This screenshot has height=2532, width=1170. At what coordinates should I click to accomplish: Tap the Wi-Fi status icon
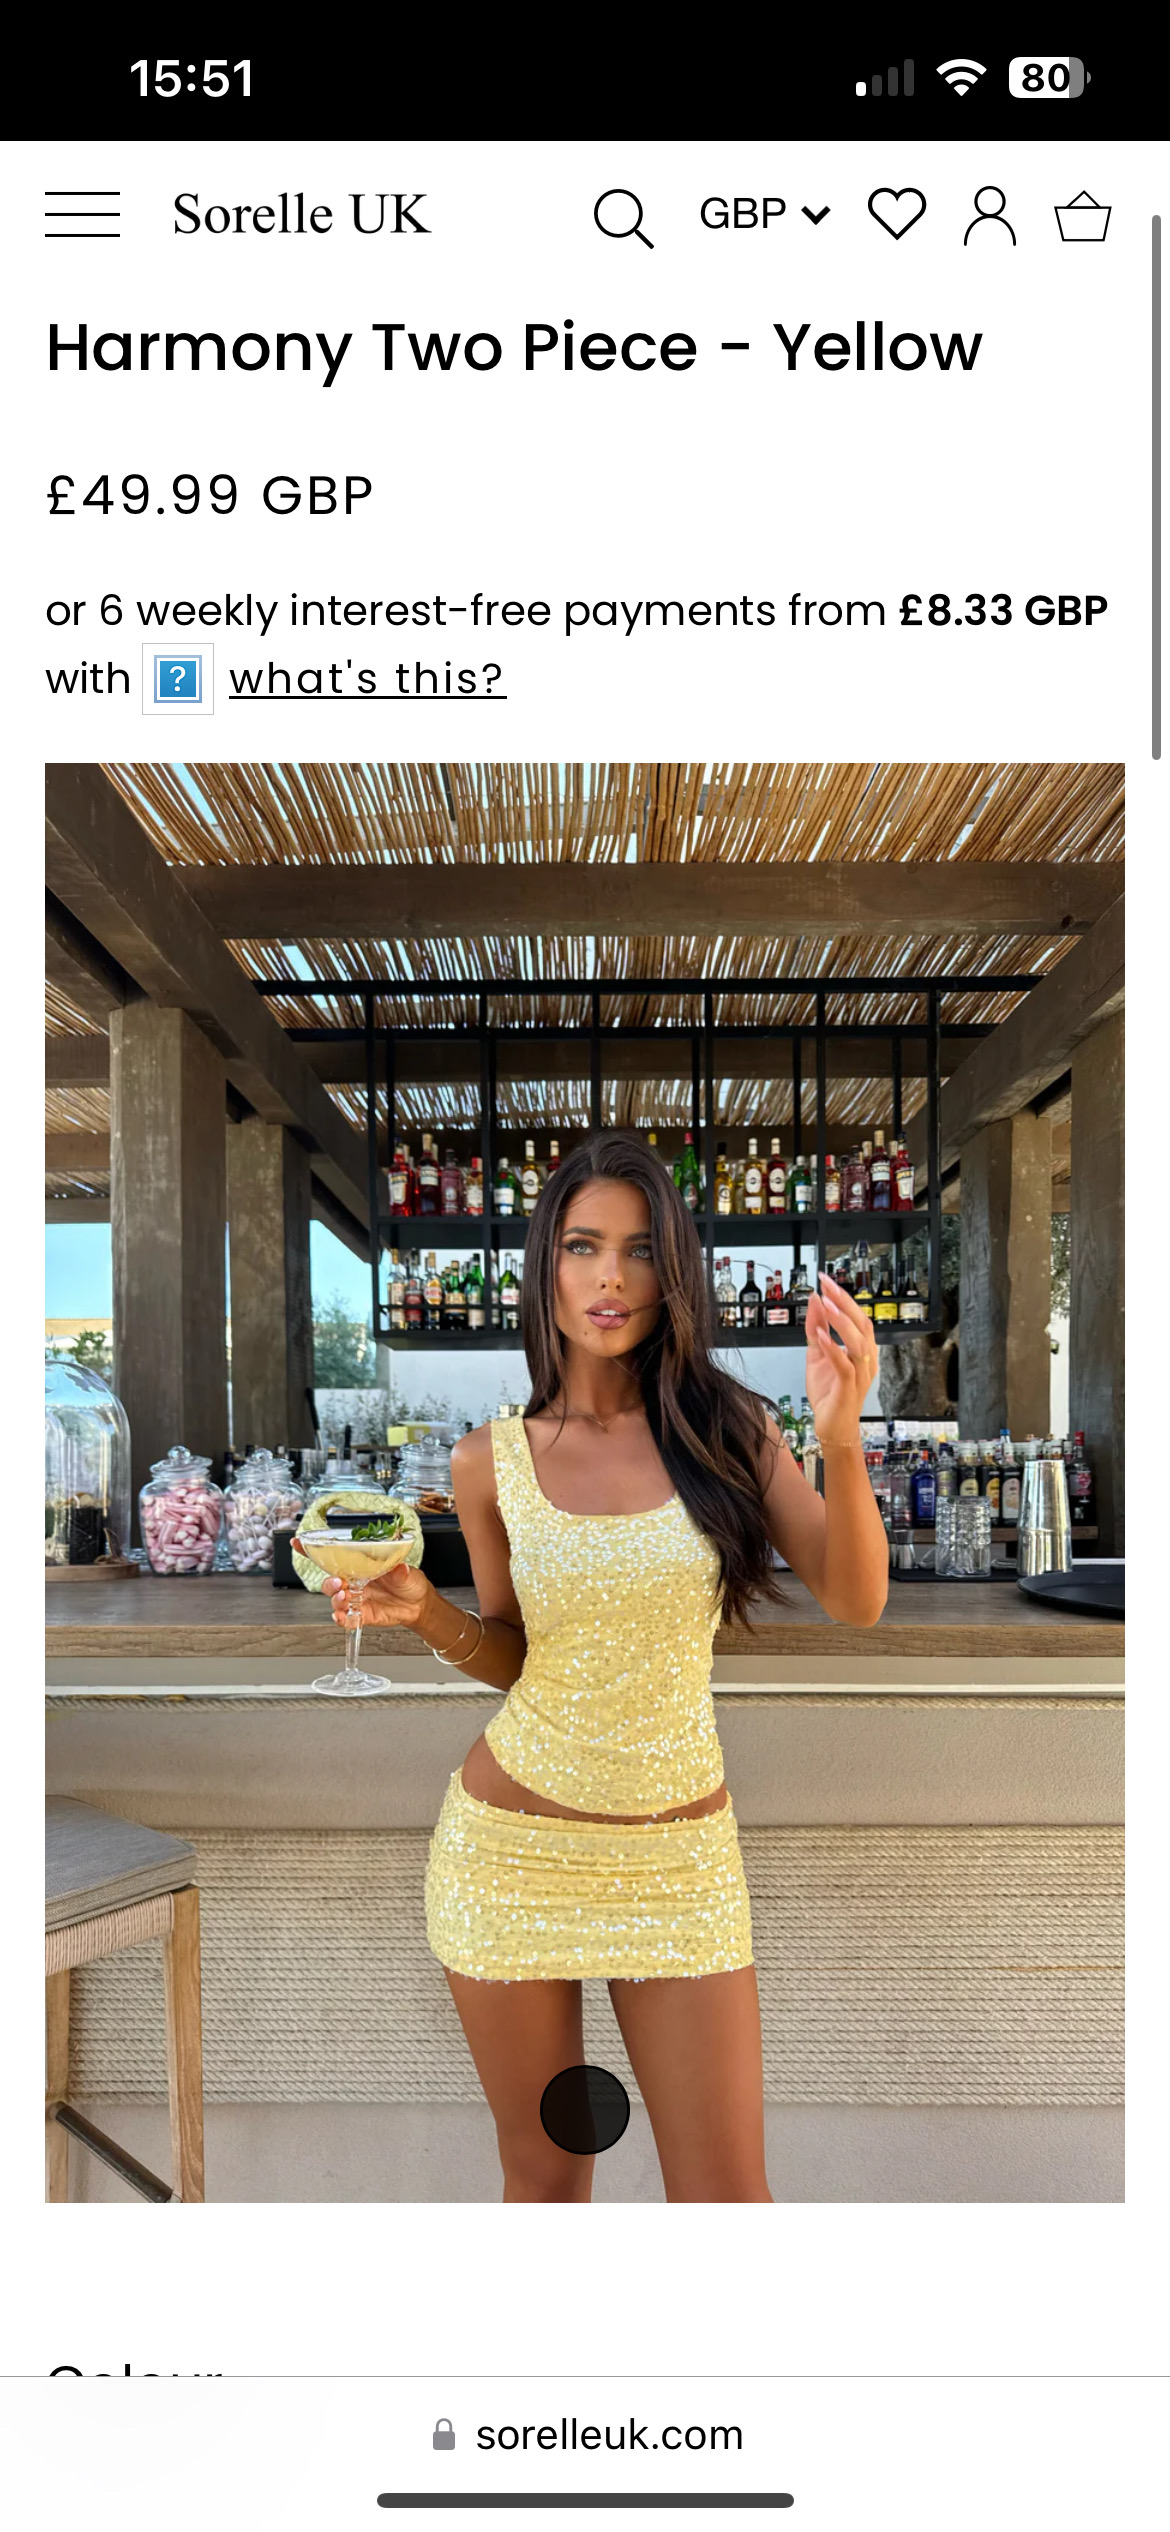click(x=961, y=78)
